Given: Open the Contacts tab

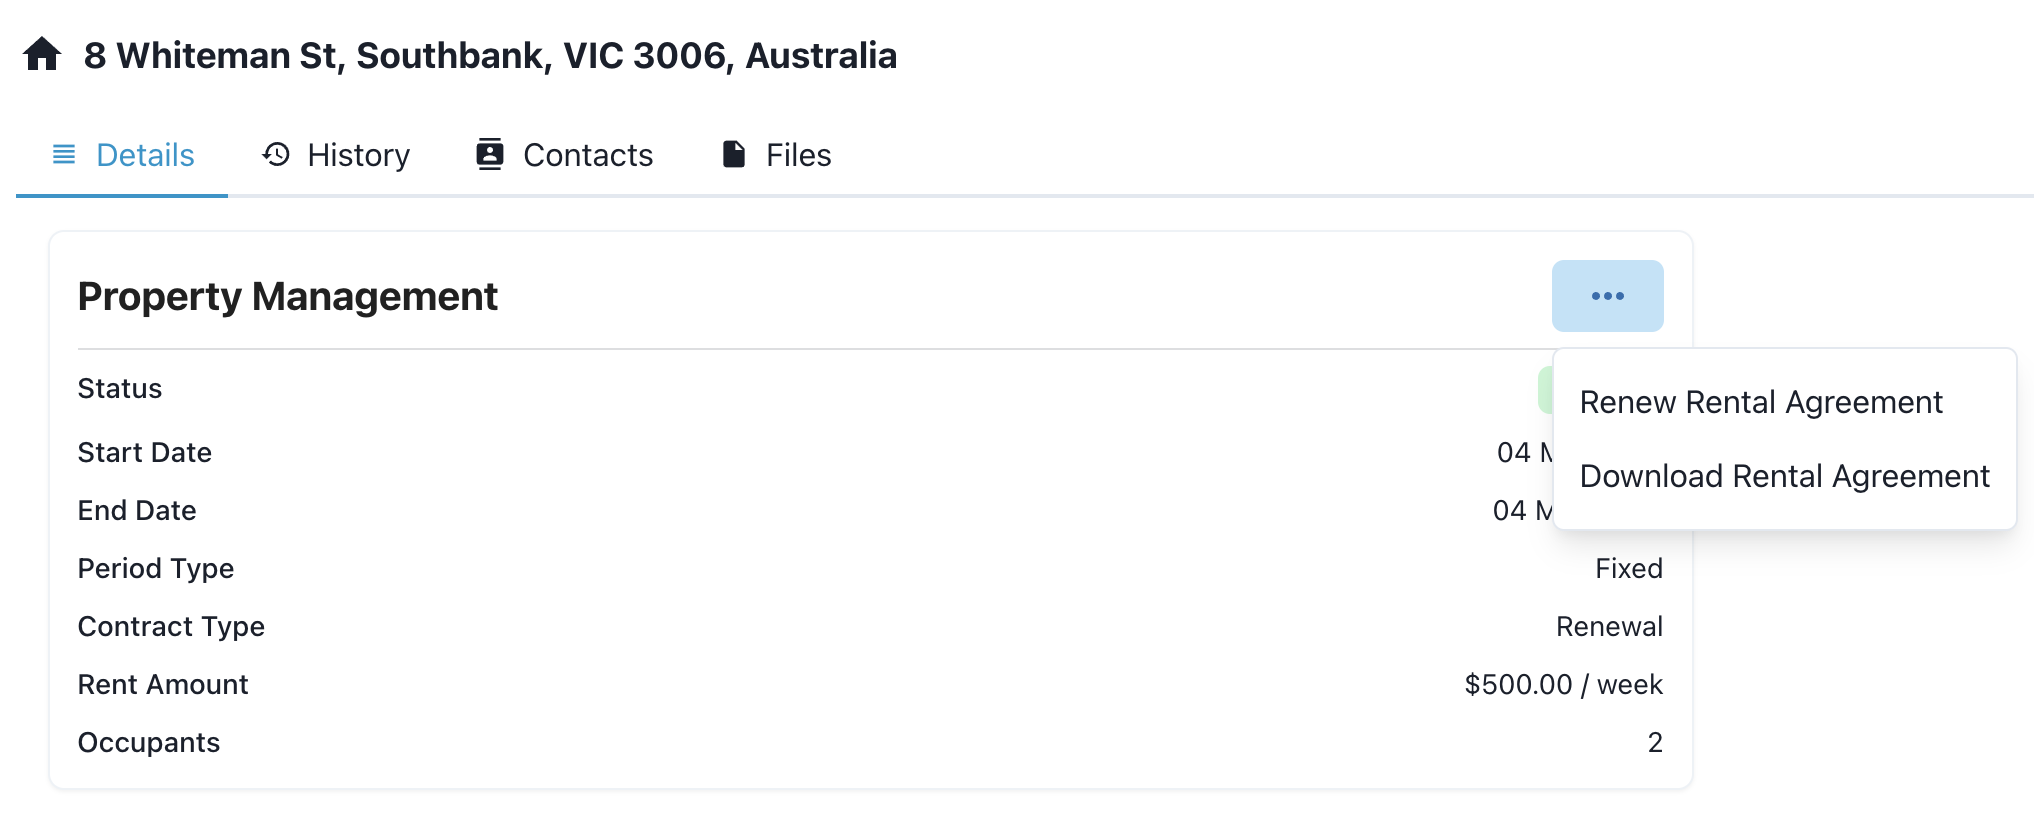Looking at the screenshot, I should [588, 155].
